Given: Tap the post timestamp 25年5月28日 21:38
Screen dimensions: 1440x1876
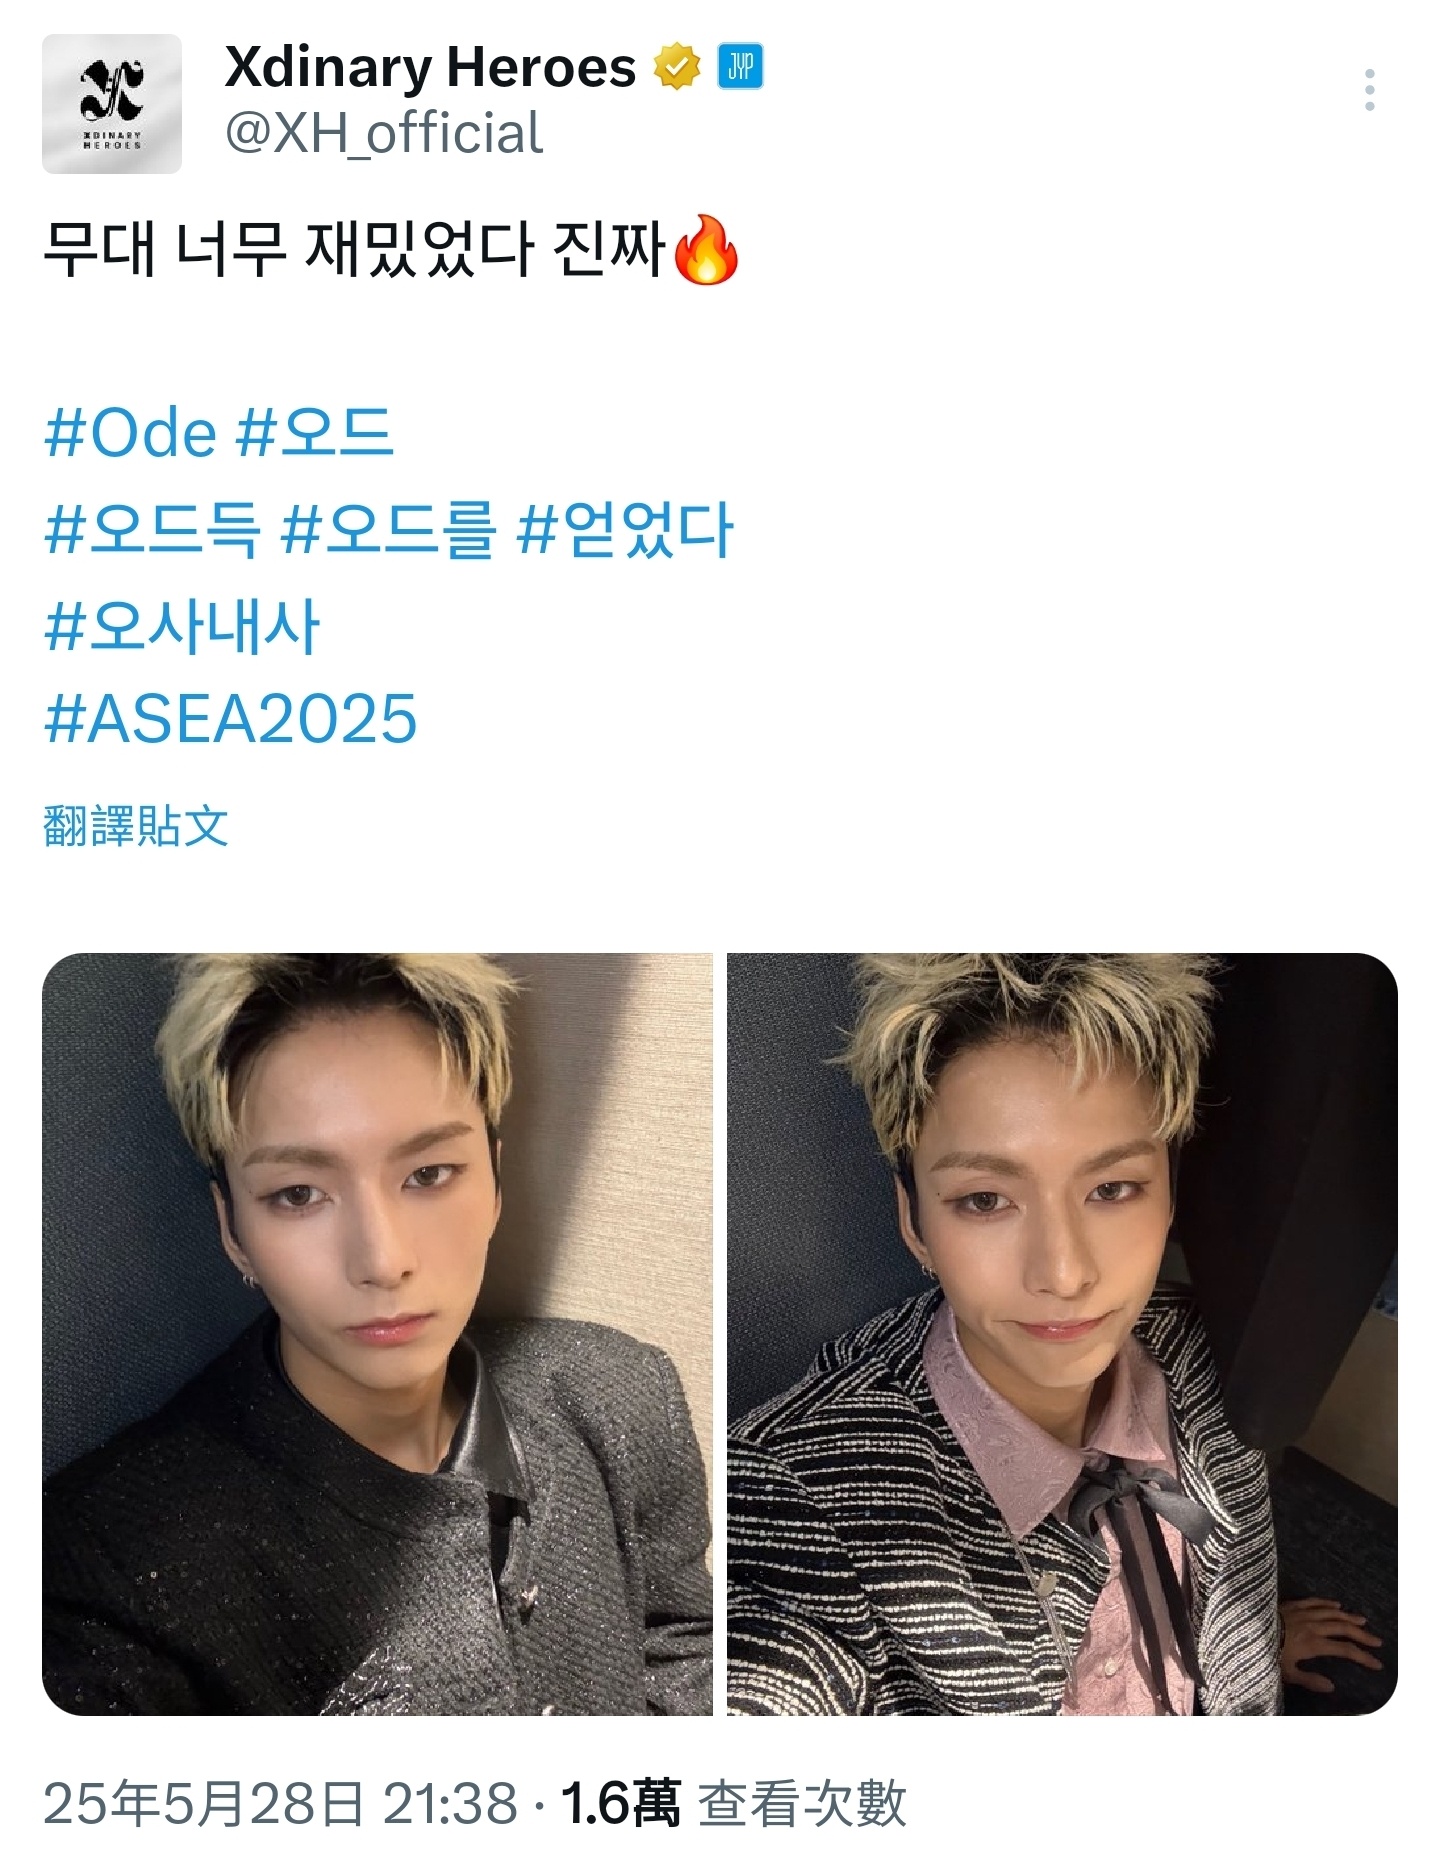Looking at the screenshot, I should [281, 1803].
